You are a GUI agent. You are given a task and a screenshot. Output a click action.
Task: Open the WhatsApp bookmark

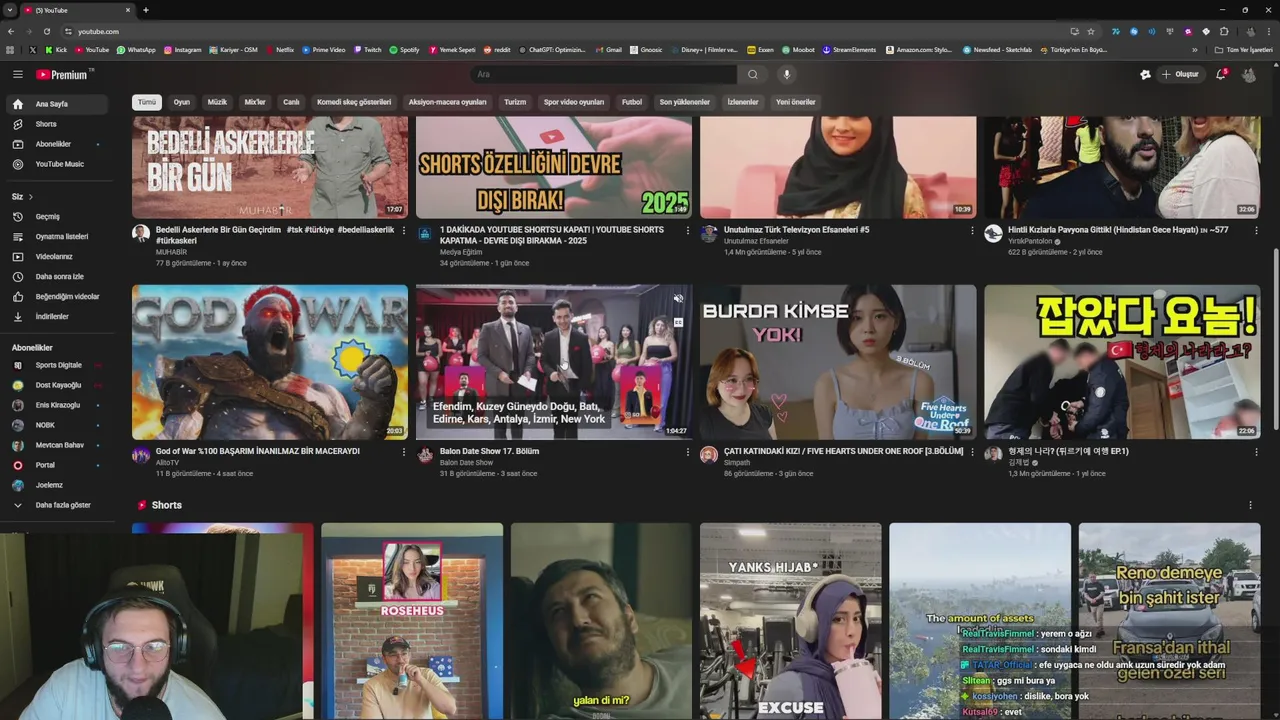point(136,49)
